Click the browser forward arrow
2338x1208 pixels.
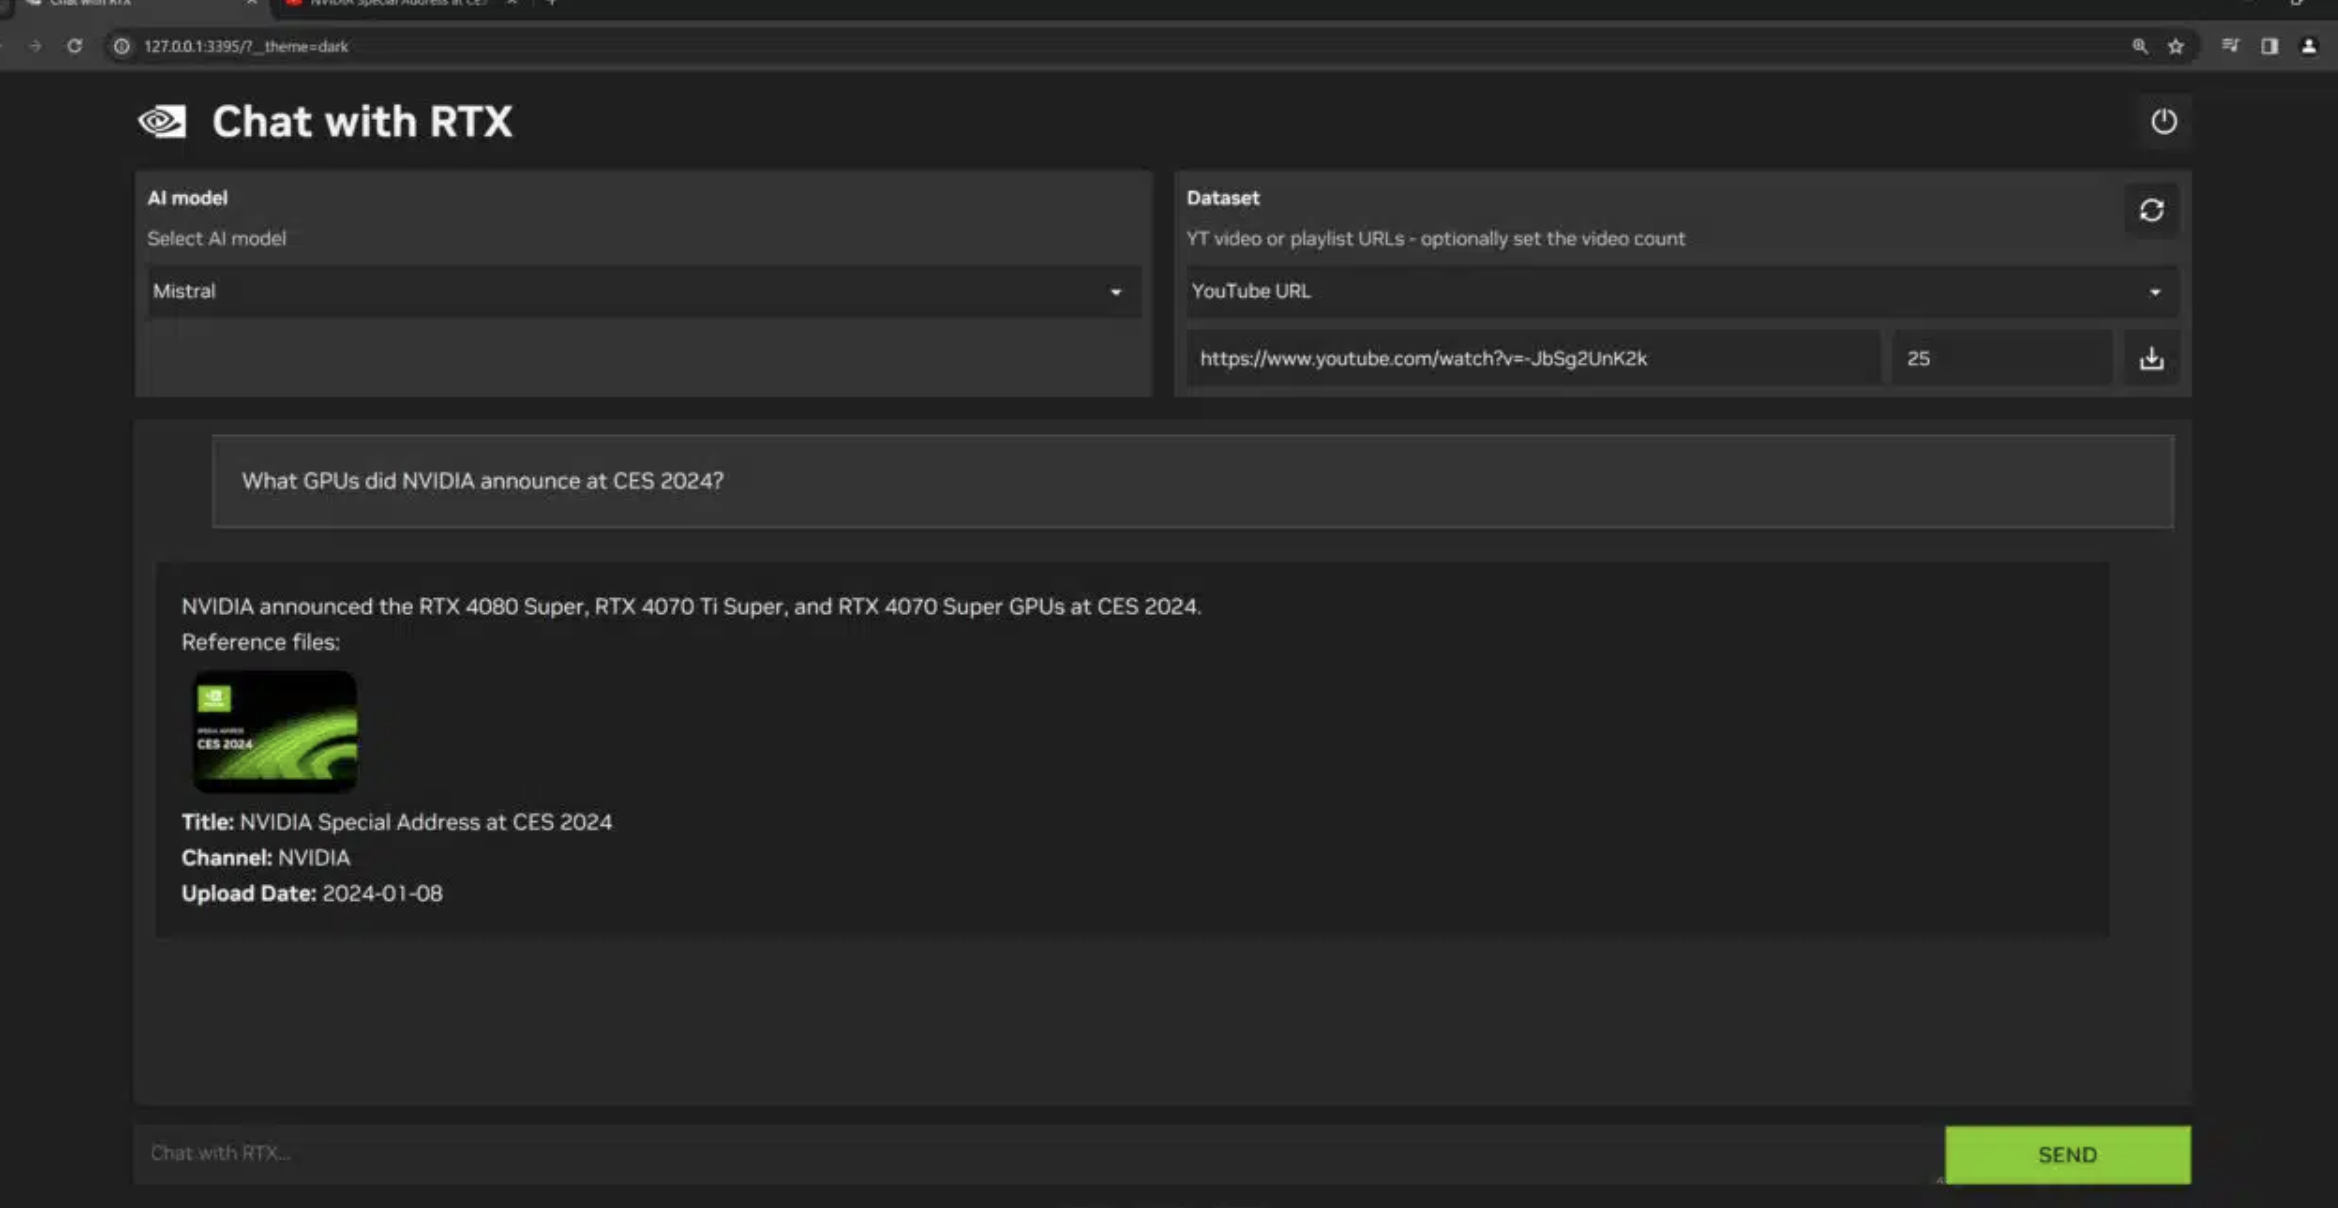[x=36, y=46]
